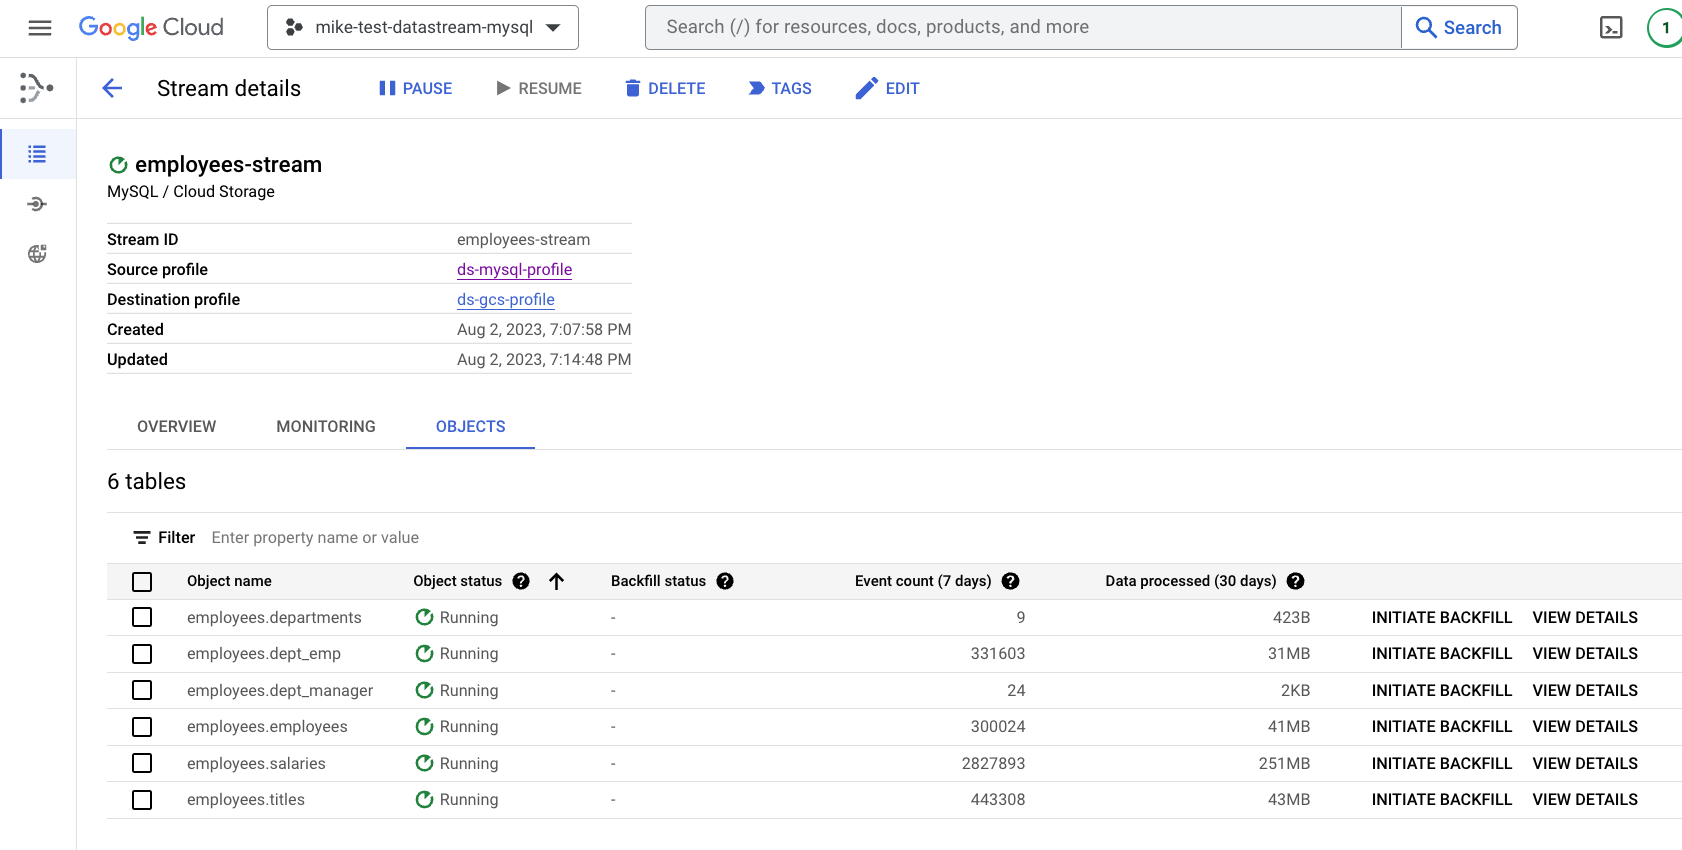Open help for Data processed column
The height and width of the screenshot is (850, 1682).
click(x=1295, y=581)
